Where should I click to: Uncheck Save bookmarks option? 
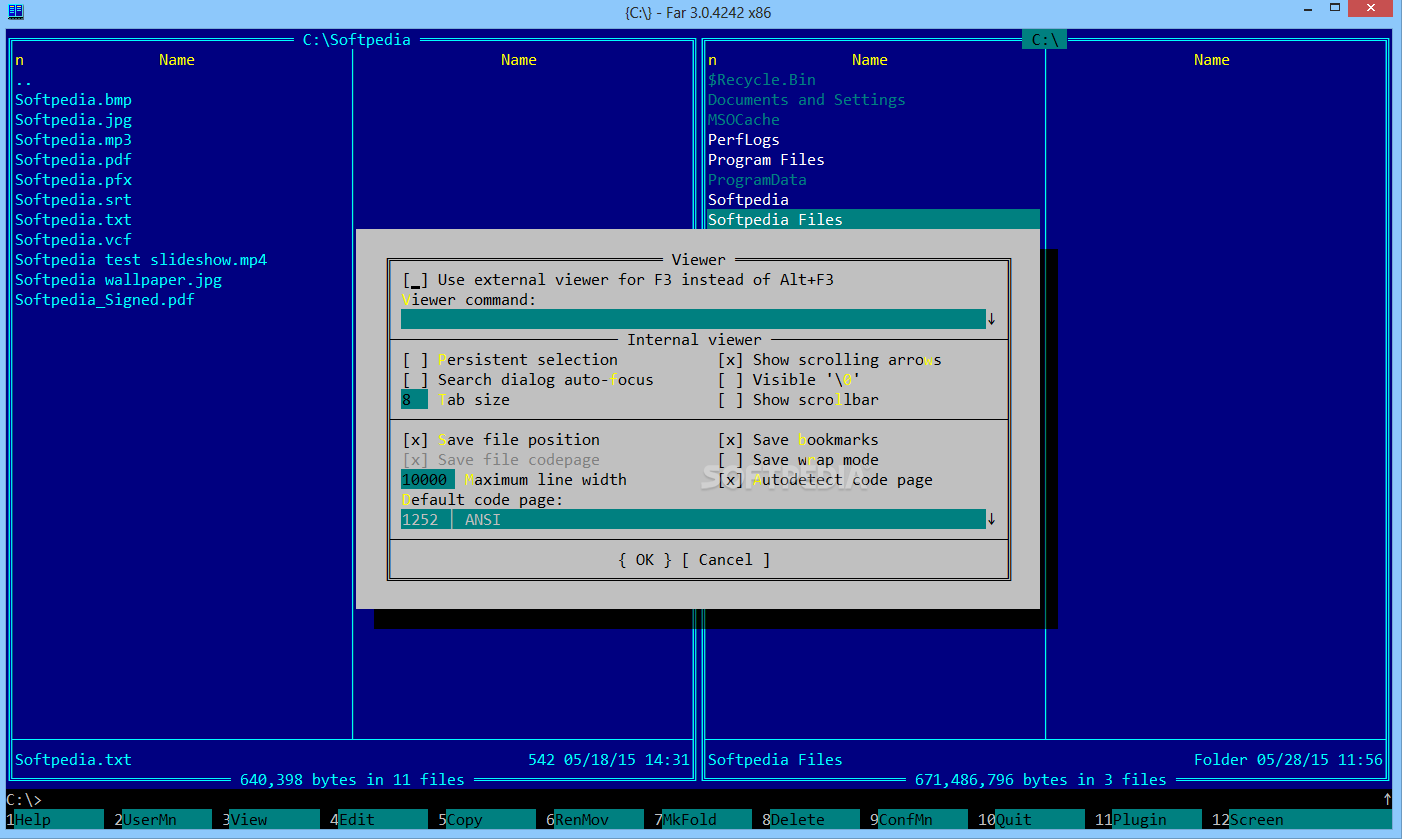[x=730, y=440]
